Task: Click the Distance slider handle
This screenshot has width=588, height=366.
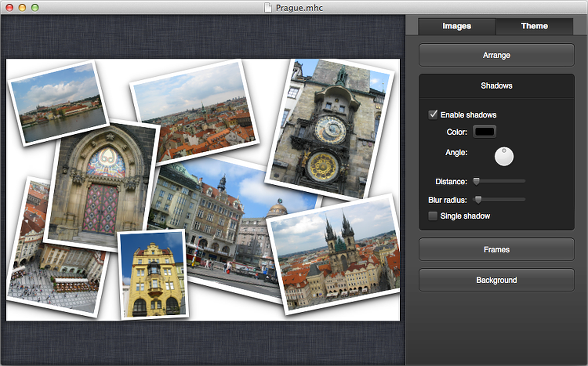Action: point(476,182)
